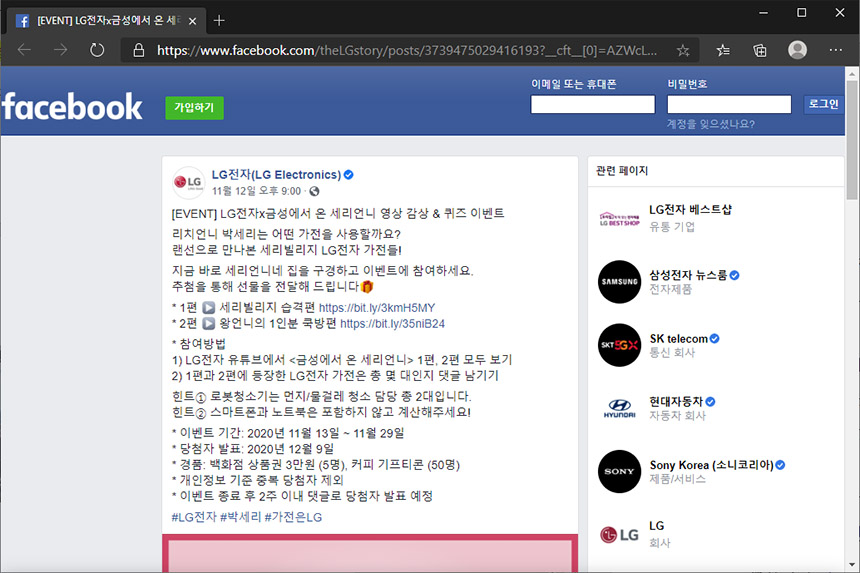The width and height of the screenshot is (860, 573).
Task: Click the pink post image below hashtags
Action: point(370,553)
